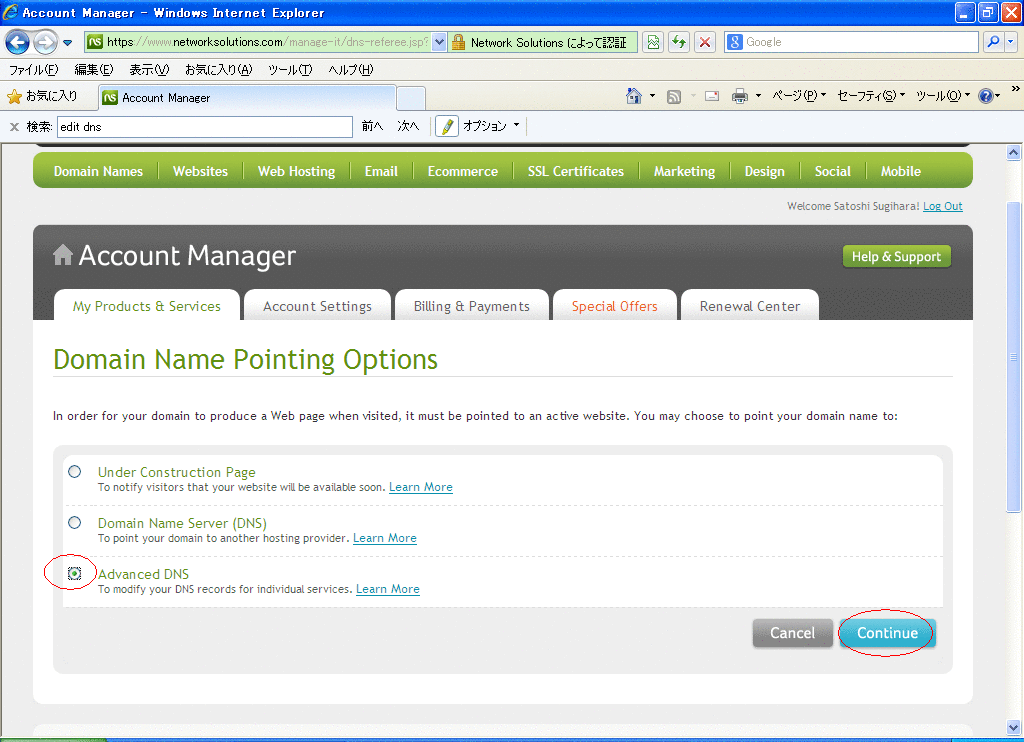The height and width of the screenshot is (742, 1024).
Task: Click the security lock icon in the address bar
Action: (x=458, y=42)
